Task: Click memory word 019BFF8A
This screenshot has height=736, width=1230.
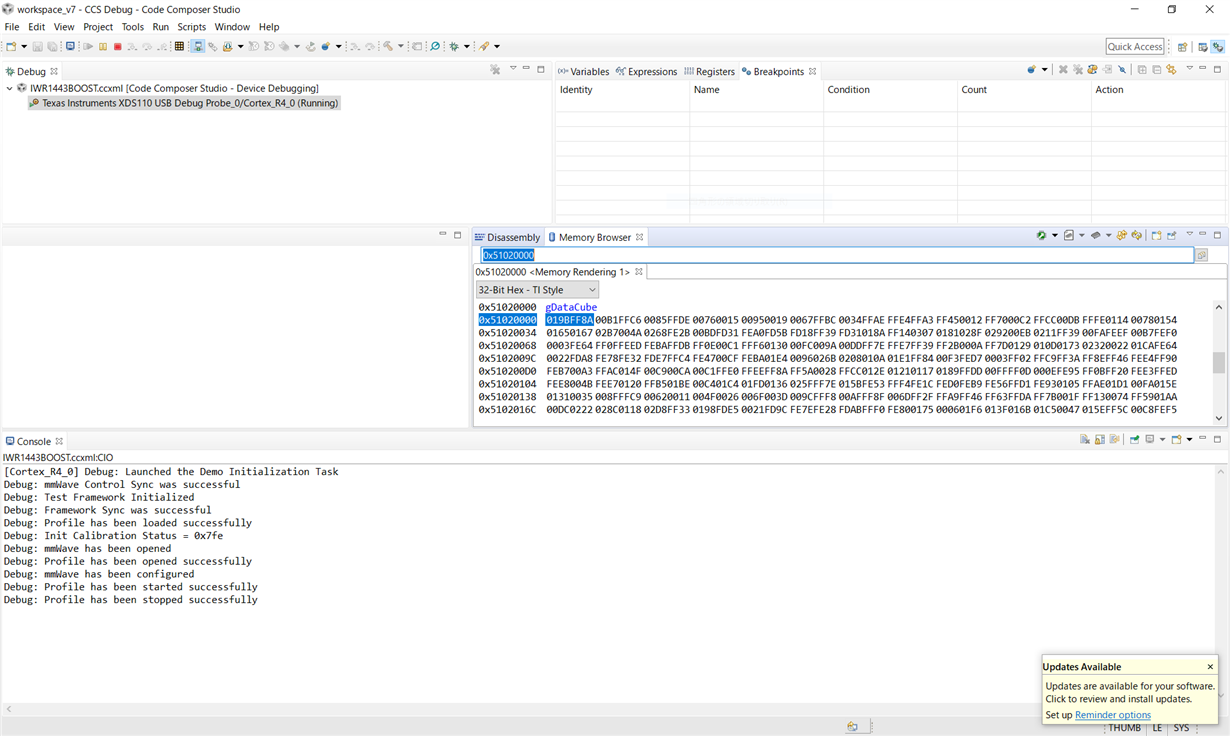Action: pyautogui.click(x=570, y=320)
